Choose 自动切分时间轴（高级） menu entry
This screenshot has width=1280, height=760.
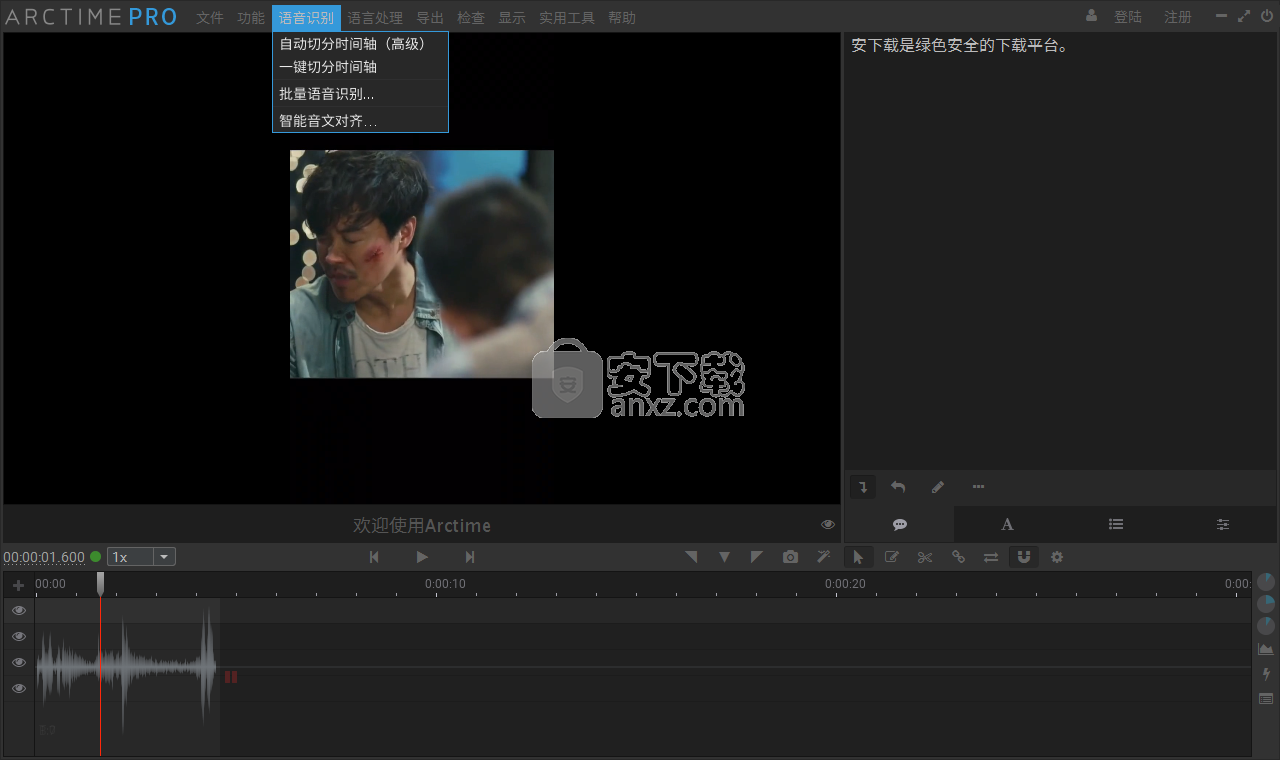coord(360,44)
